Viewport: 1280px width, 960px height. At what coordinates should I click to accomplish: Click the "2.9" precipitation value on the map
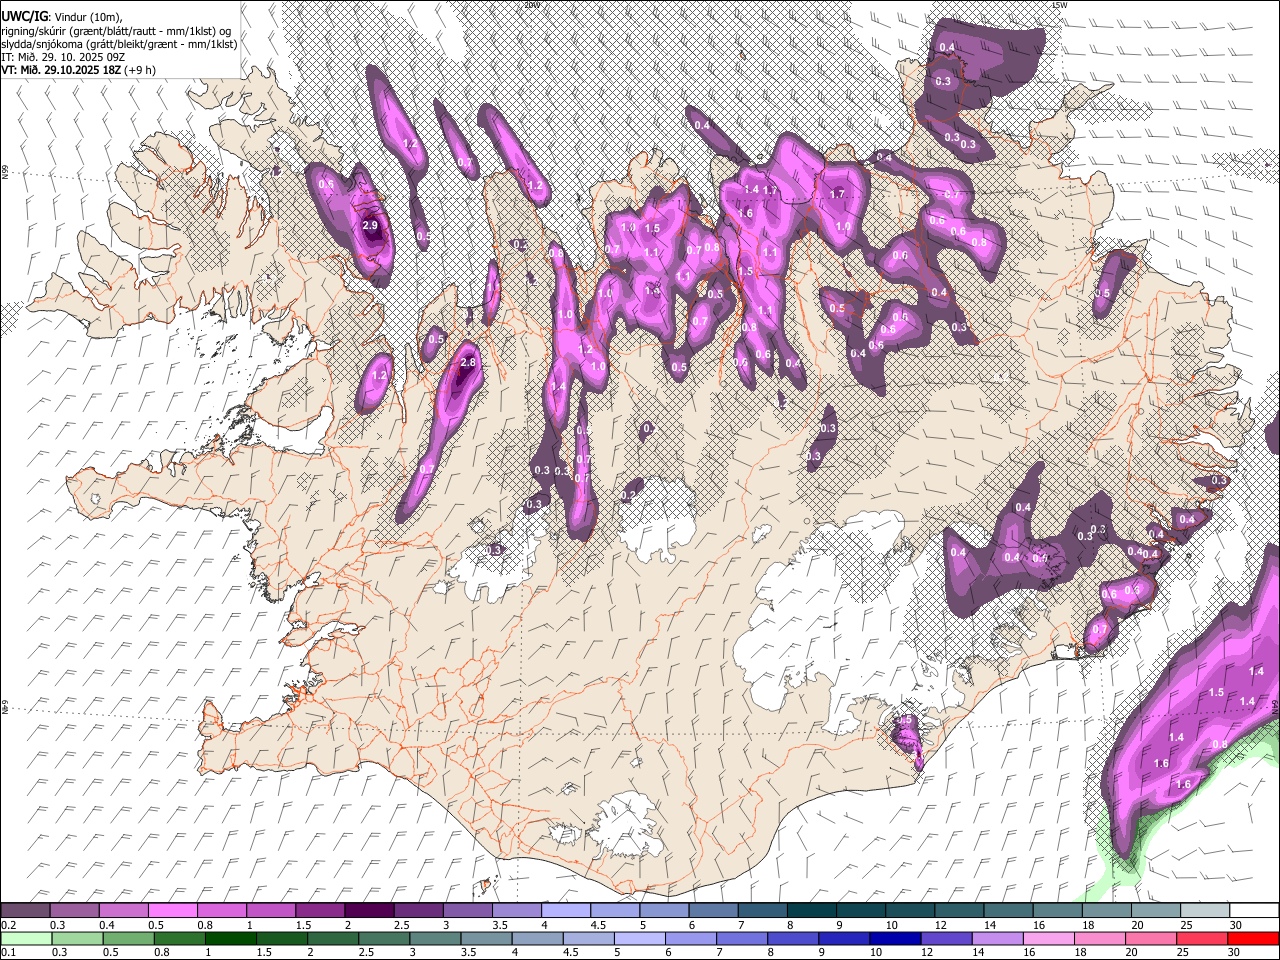click(370, 226)
